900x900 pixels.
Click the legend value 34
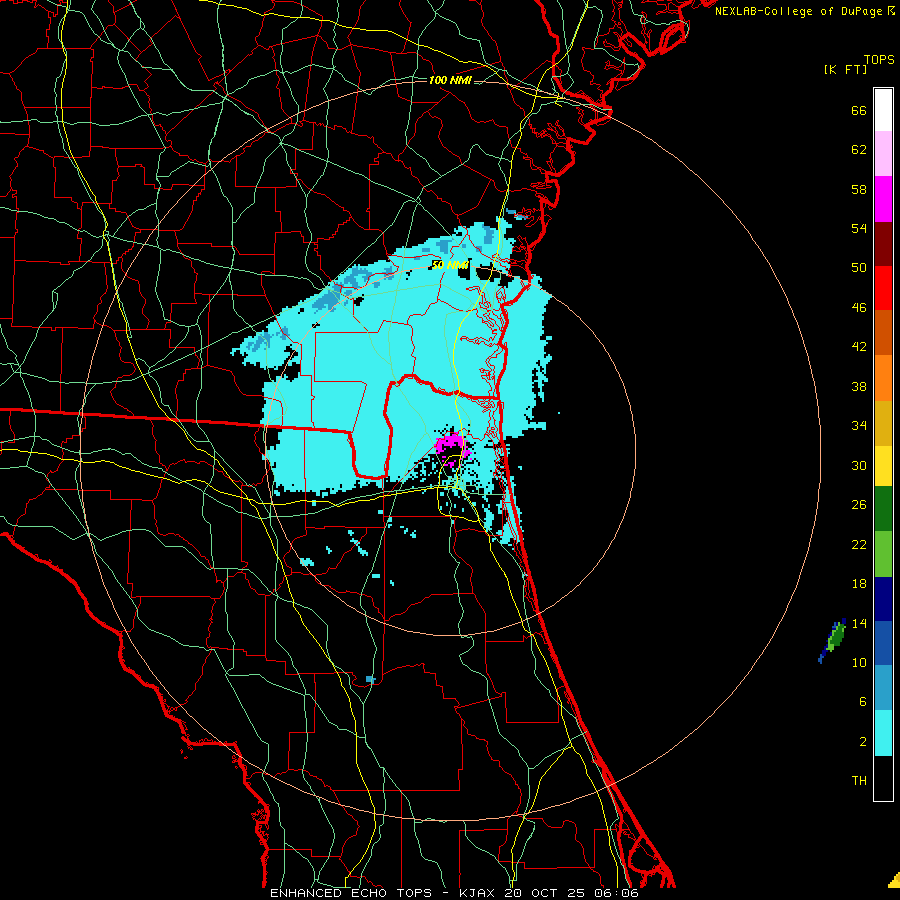[859, 426]
